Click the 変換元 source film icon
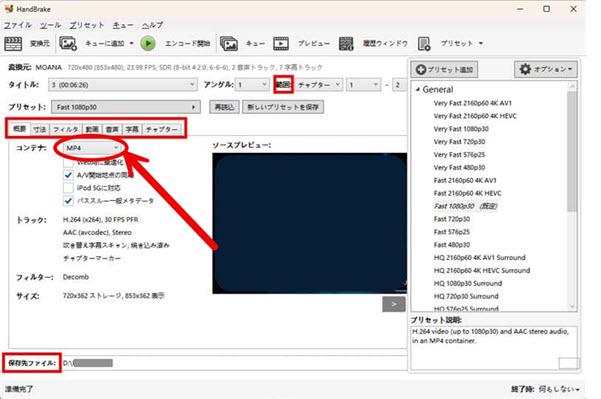Screen dimensions: 601x399 click(13, 43)
